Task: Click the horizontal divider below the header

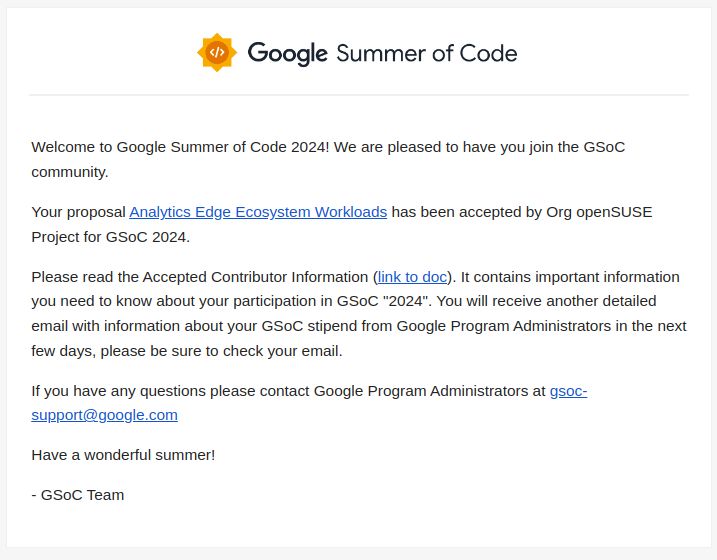Action: (359, 95)
